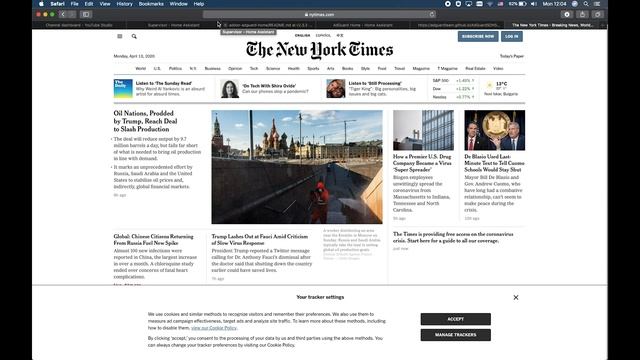Open the Arts section

[330, 69]
